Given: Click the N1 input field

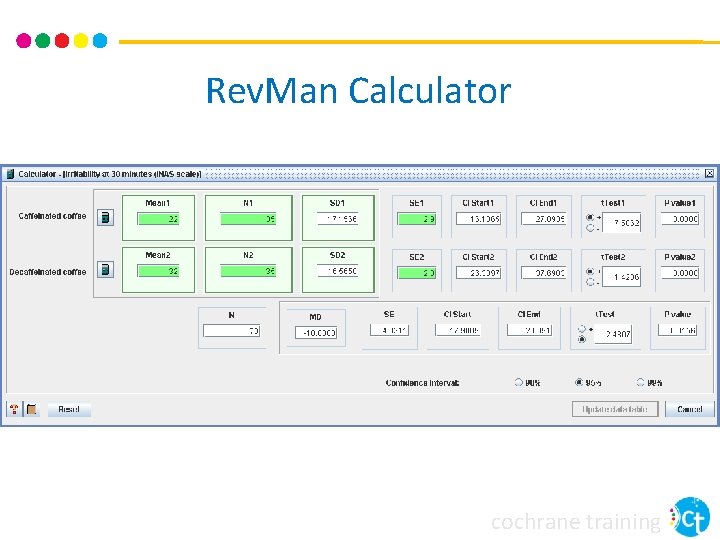Looking at the screenshot, I should (x=248, y=219).
